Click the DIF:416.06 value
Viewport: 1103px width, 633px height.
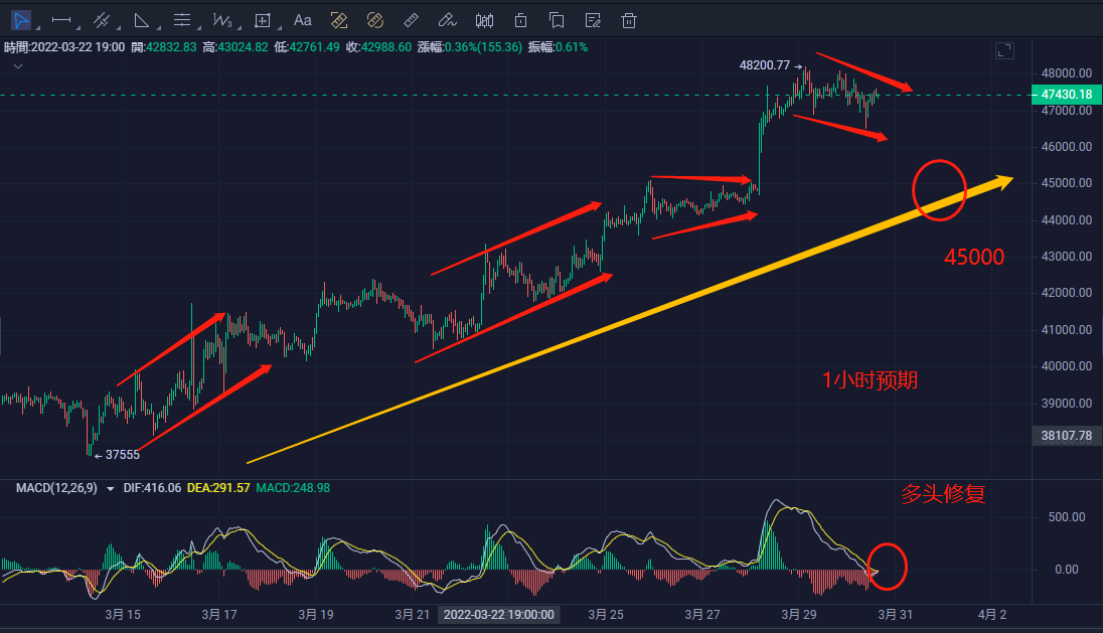[152, 488]
